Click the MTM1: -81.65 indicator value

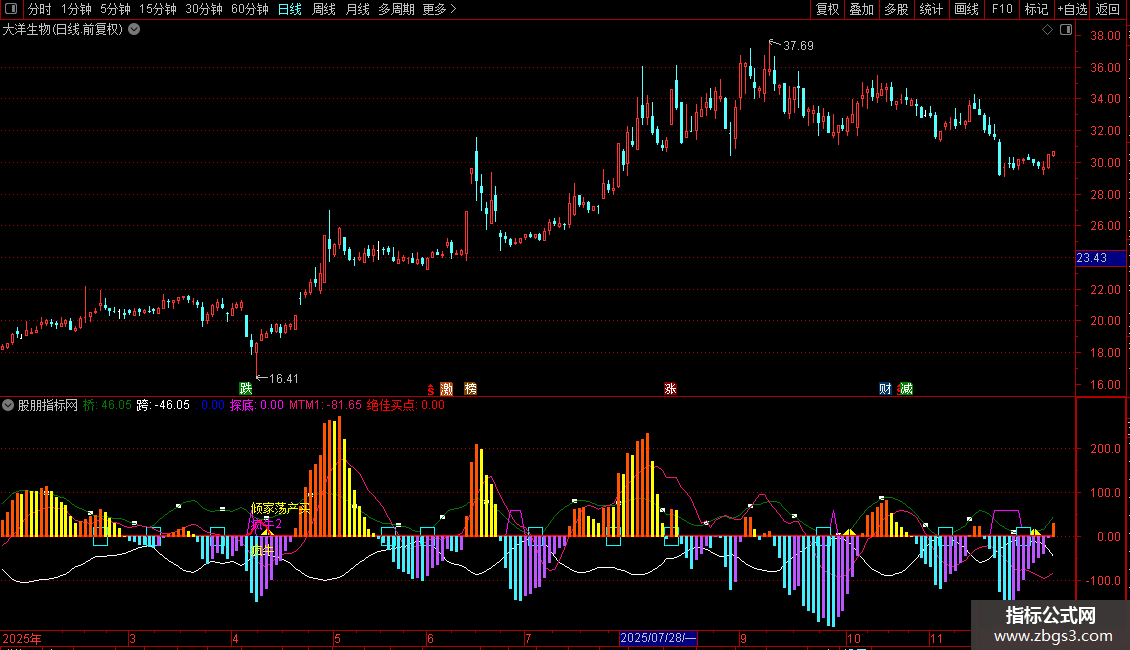click(x=325, y=405)
